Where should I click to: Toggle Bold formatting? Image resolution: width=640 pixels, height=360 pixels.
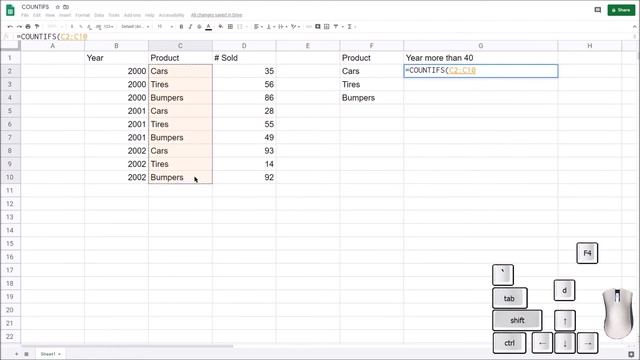point(181,27)
